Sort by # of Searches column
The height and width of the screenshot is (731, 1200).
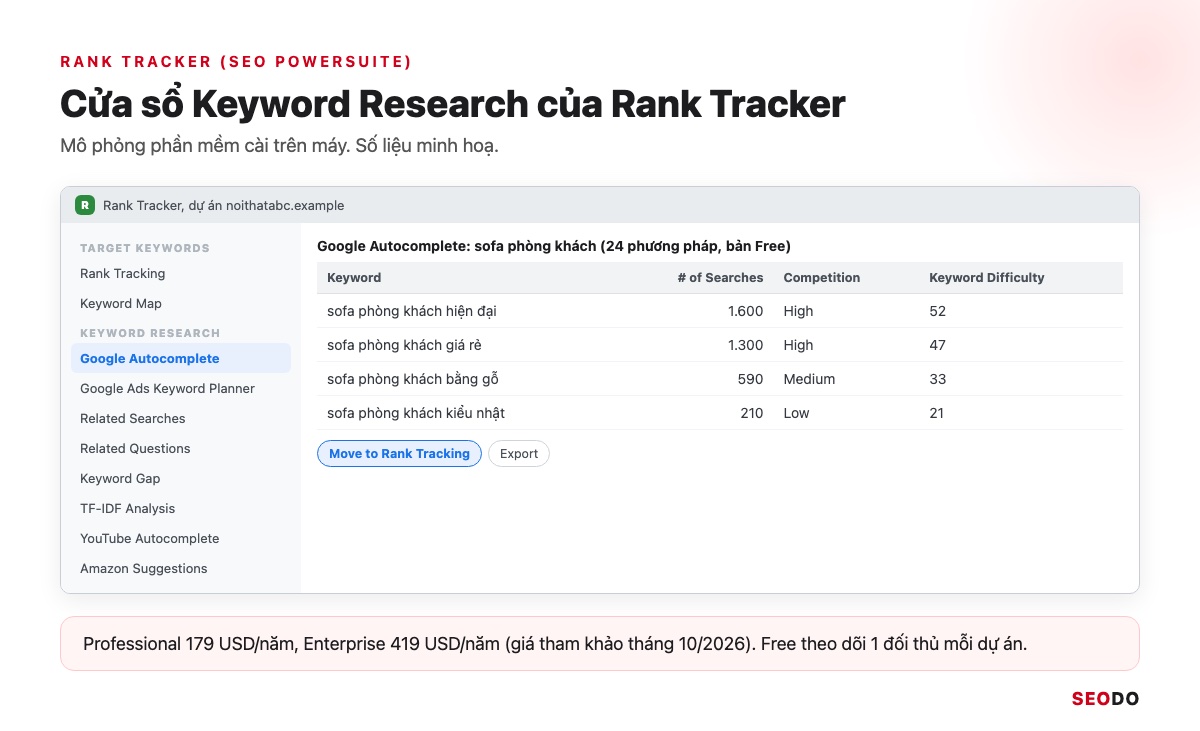(x=719, y=277)
